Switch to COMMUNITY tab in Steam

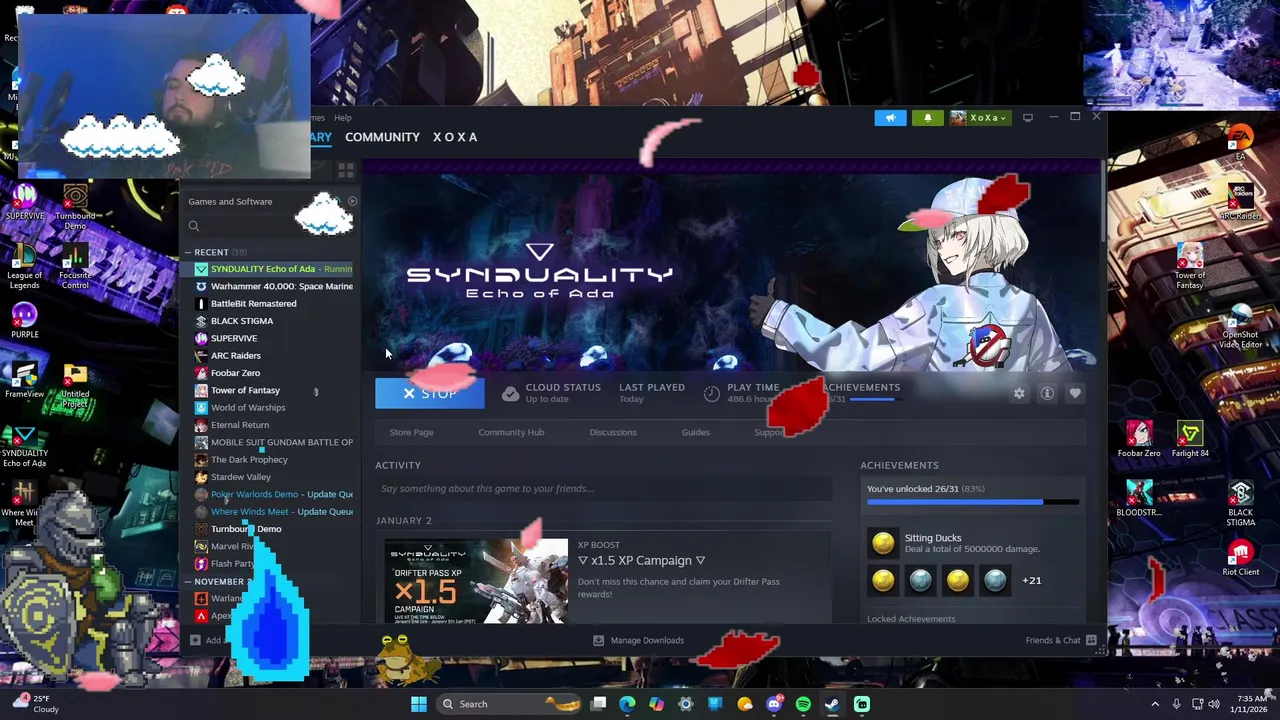coord(382,137)
